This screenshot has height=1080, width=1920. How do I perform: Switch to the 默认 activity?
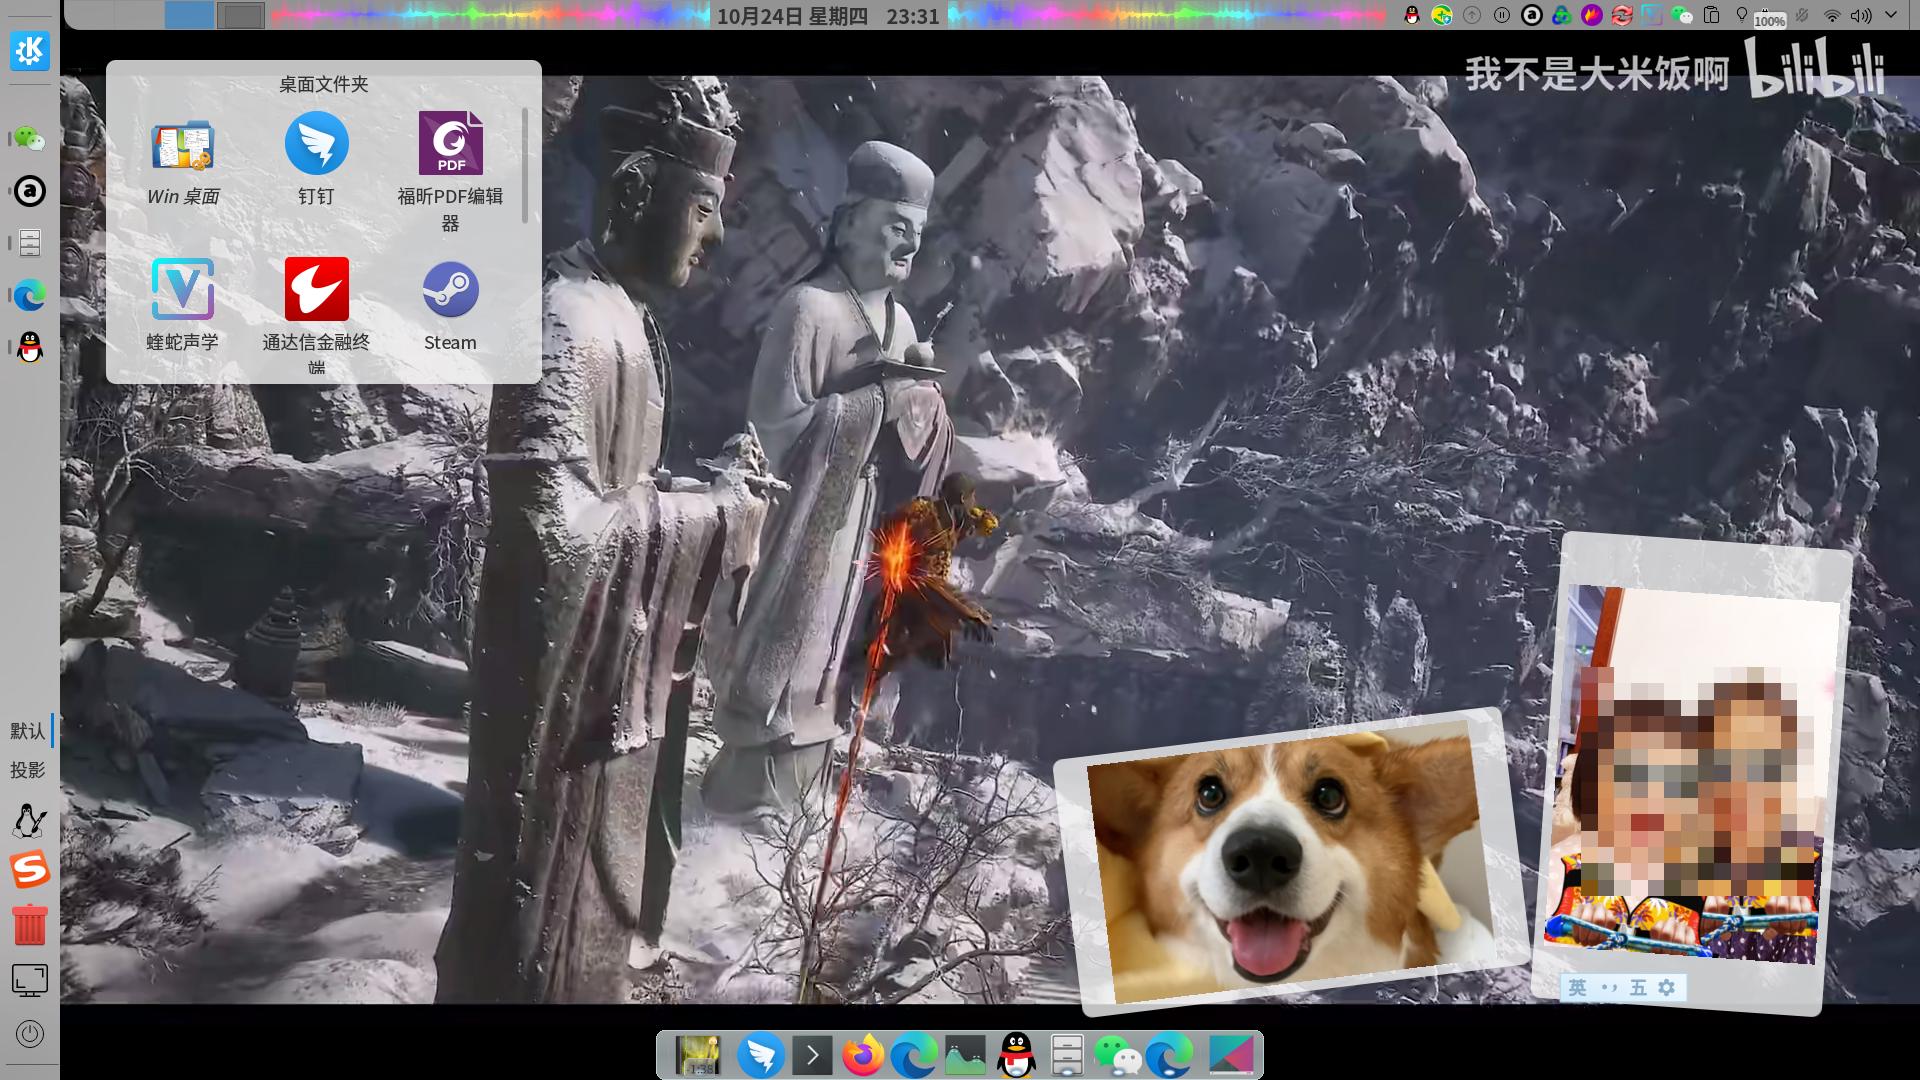[28, 731]
